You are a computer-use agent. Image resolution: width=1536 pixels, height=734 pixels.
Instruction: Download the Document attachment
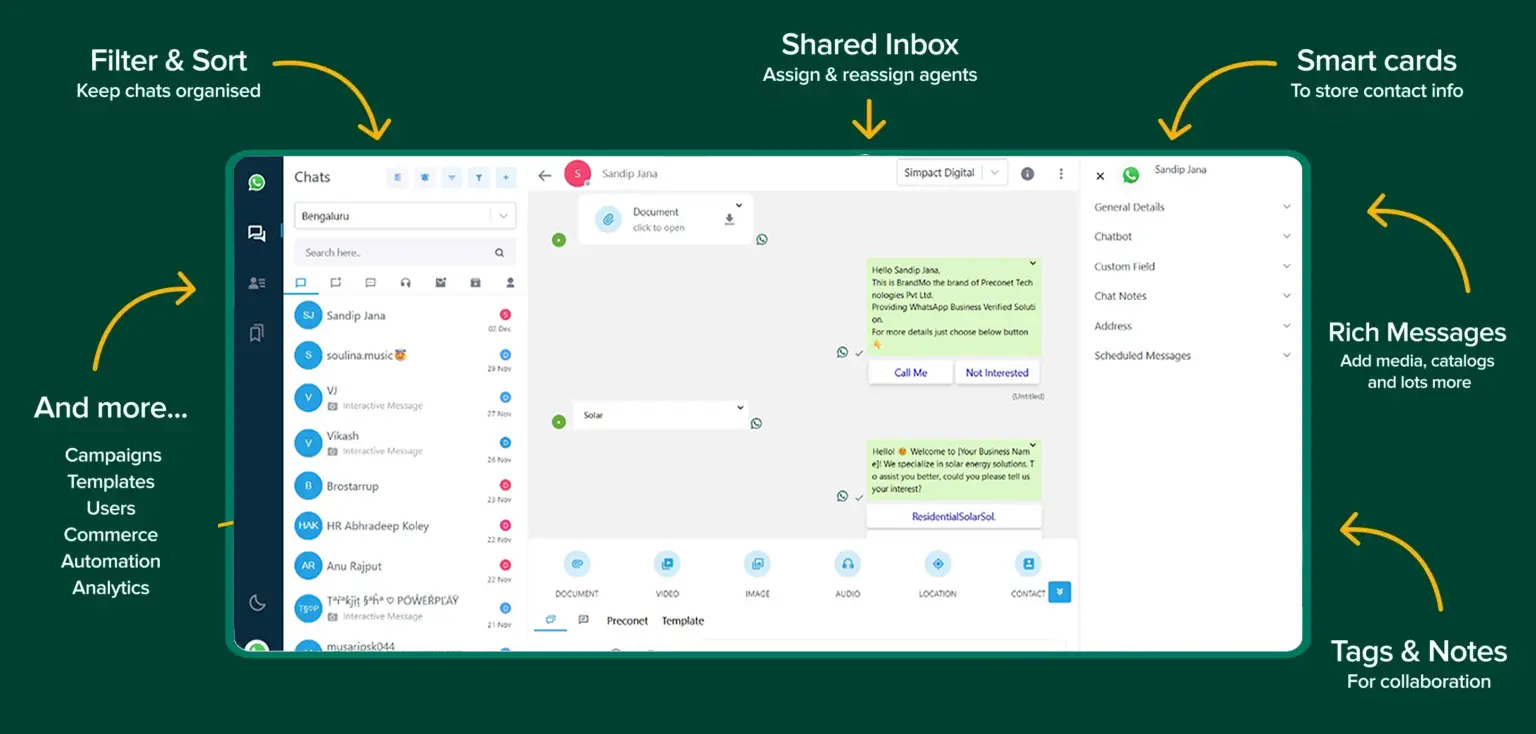tap(729, 220)
